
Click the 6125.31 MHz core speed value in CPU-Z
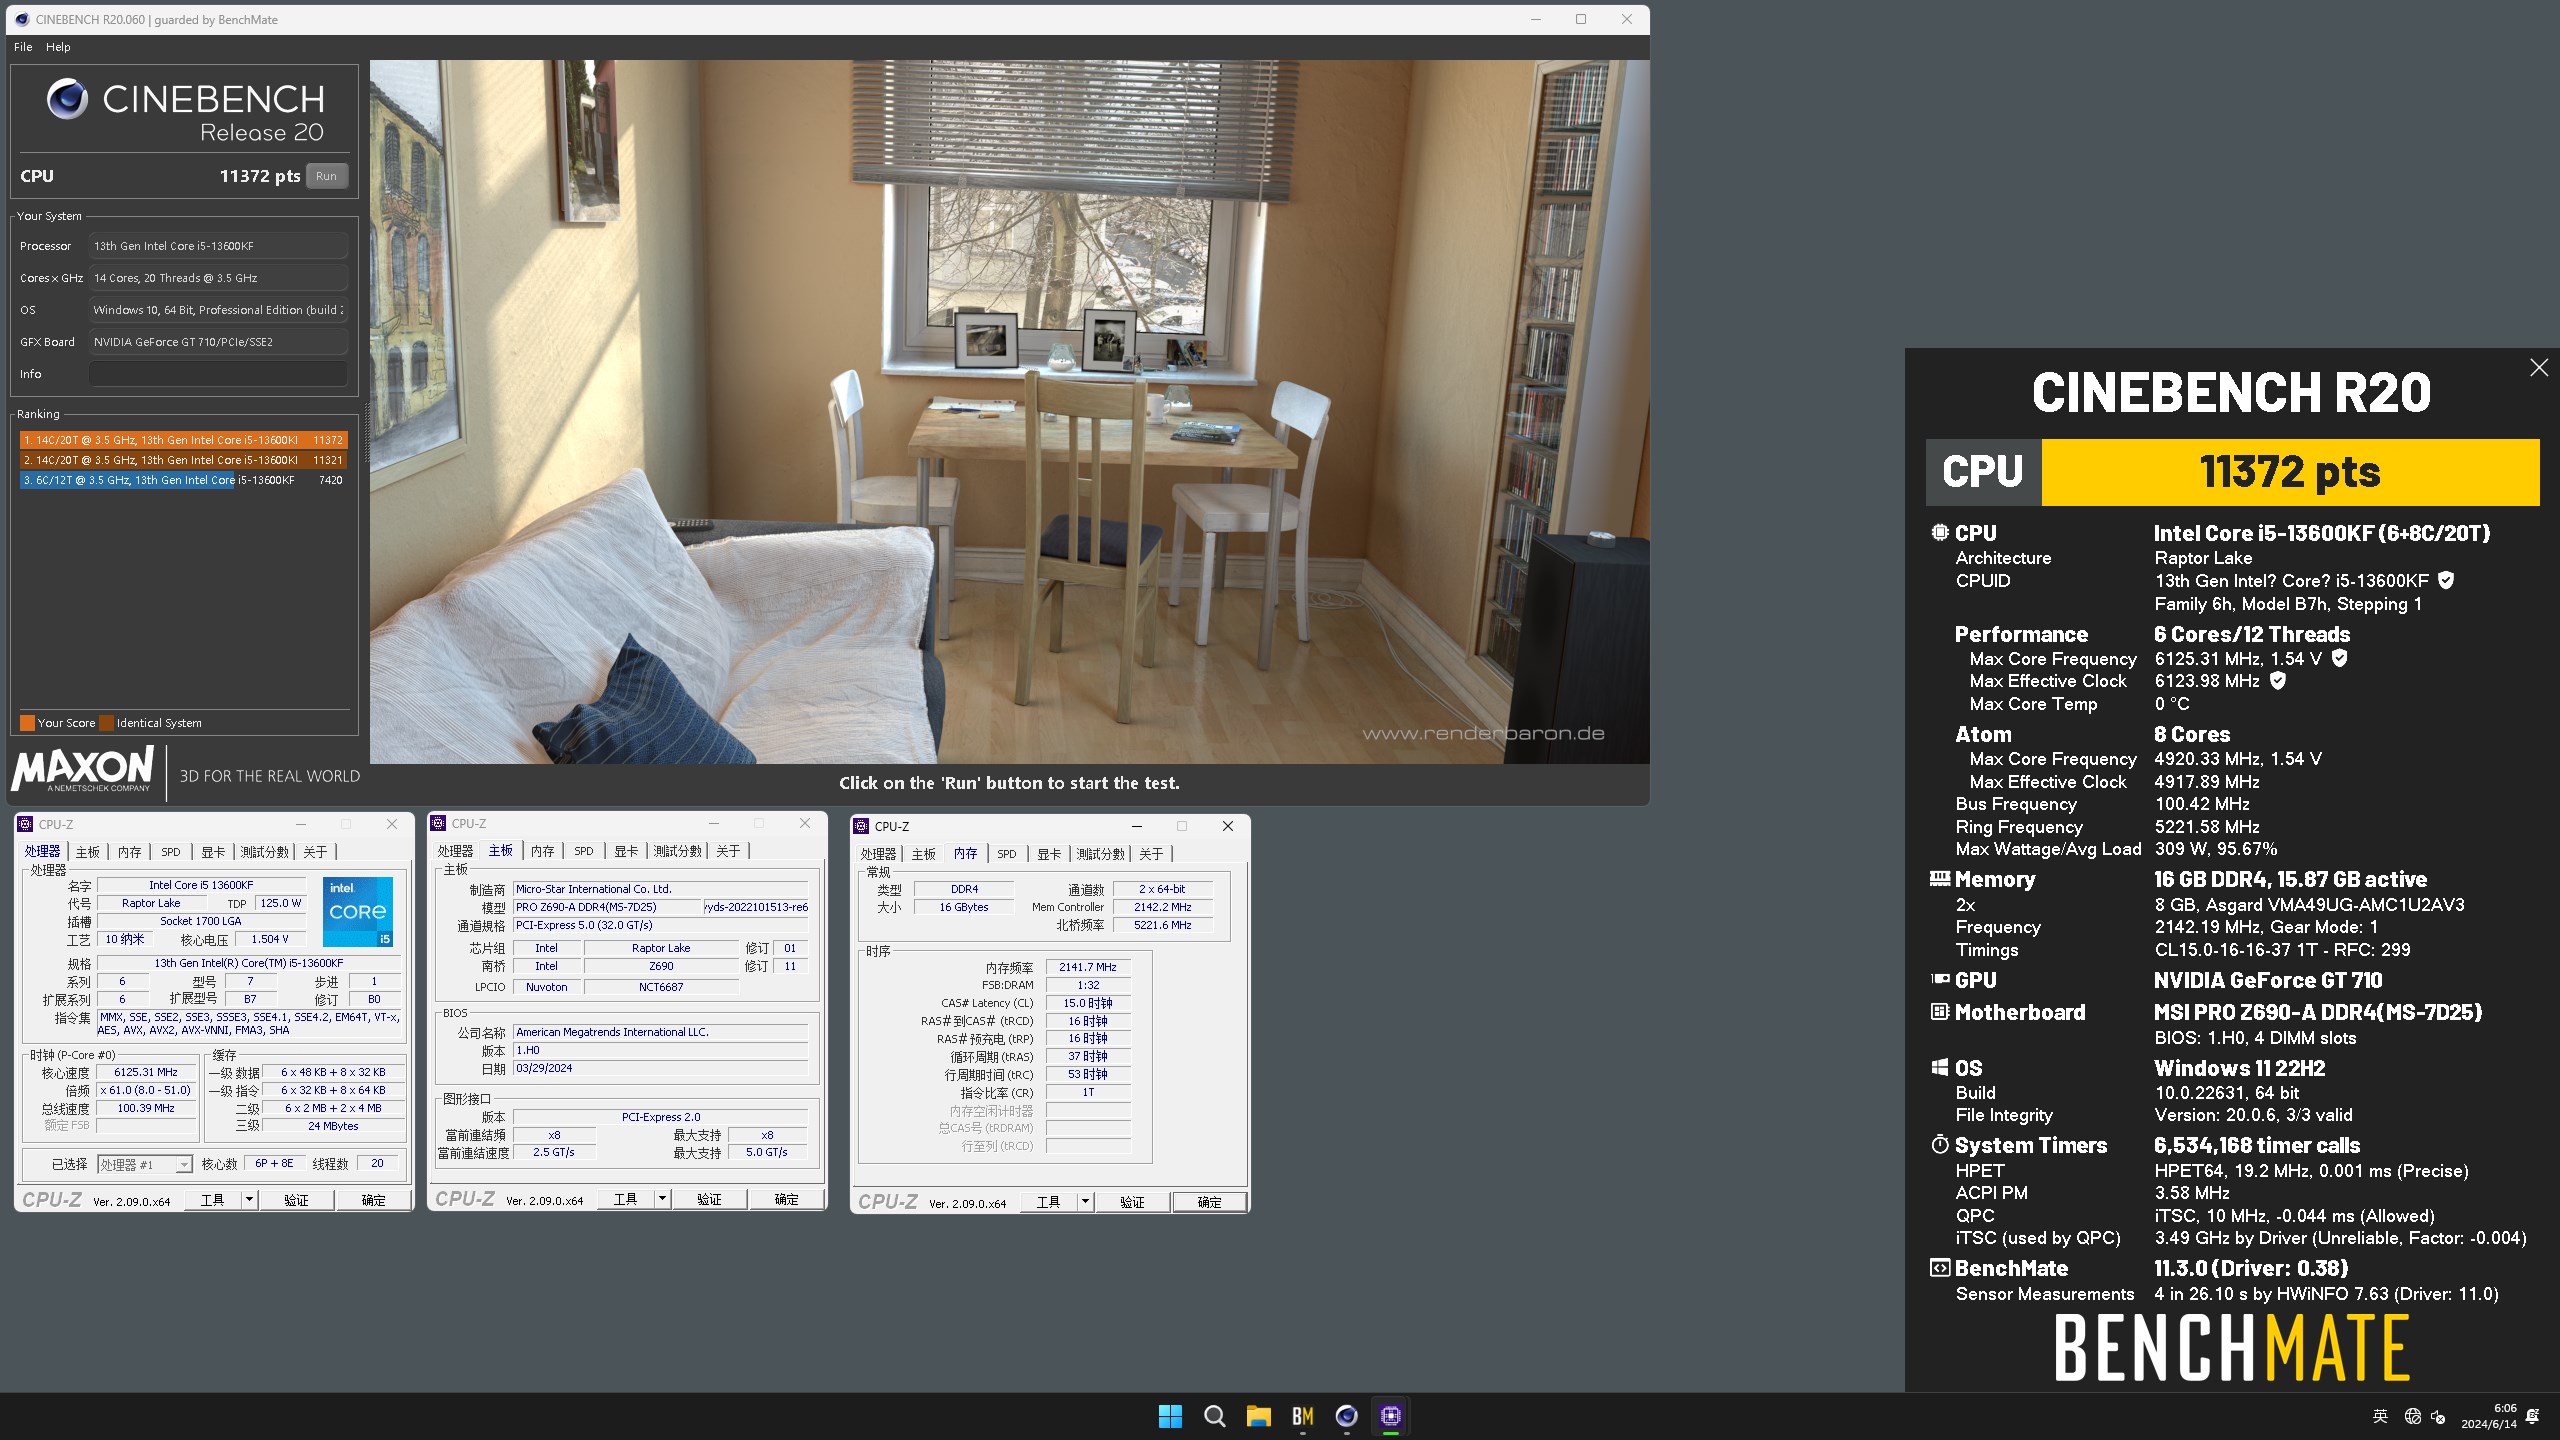click(x=146, y=1072)
